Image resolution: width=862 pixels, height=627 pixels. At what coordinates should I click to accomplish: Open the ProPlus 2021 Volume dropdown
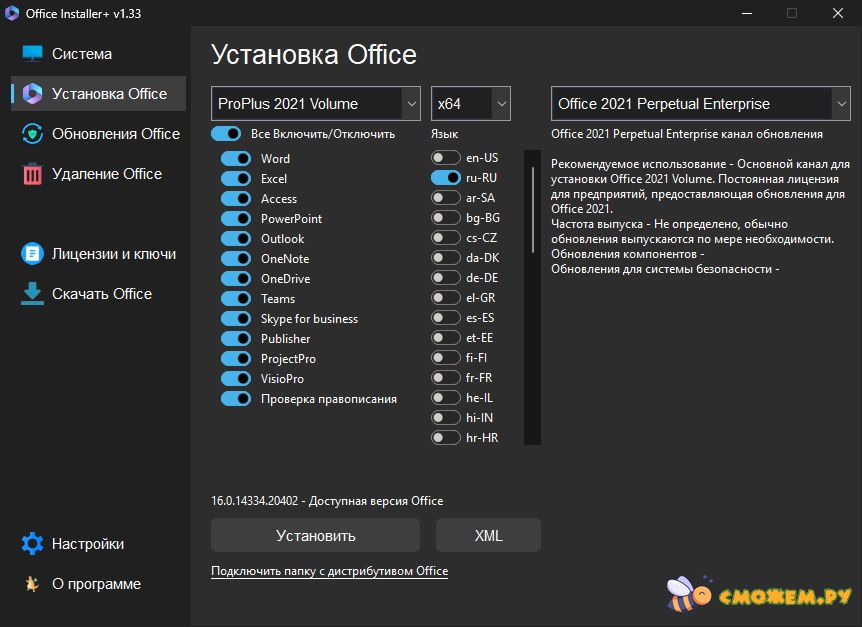(316, 104)
